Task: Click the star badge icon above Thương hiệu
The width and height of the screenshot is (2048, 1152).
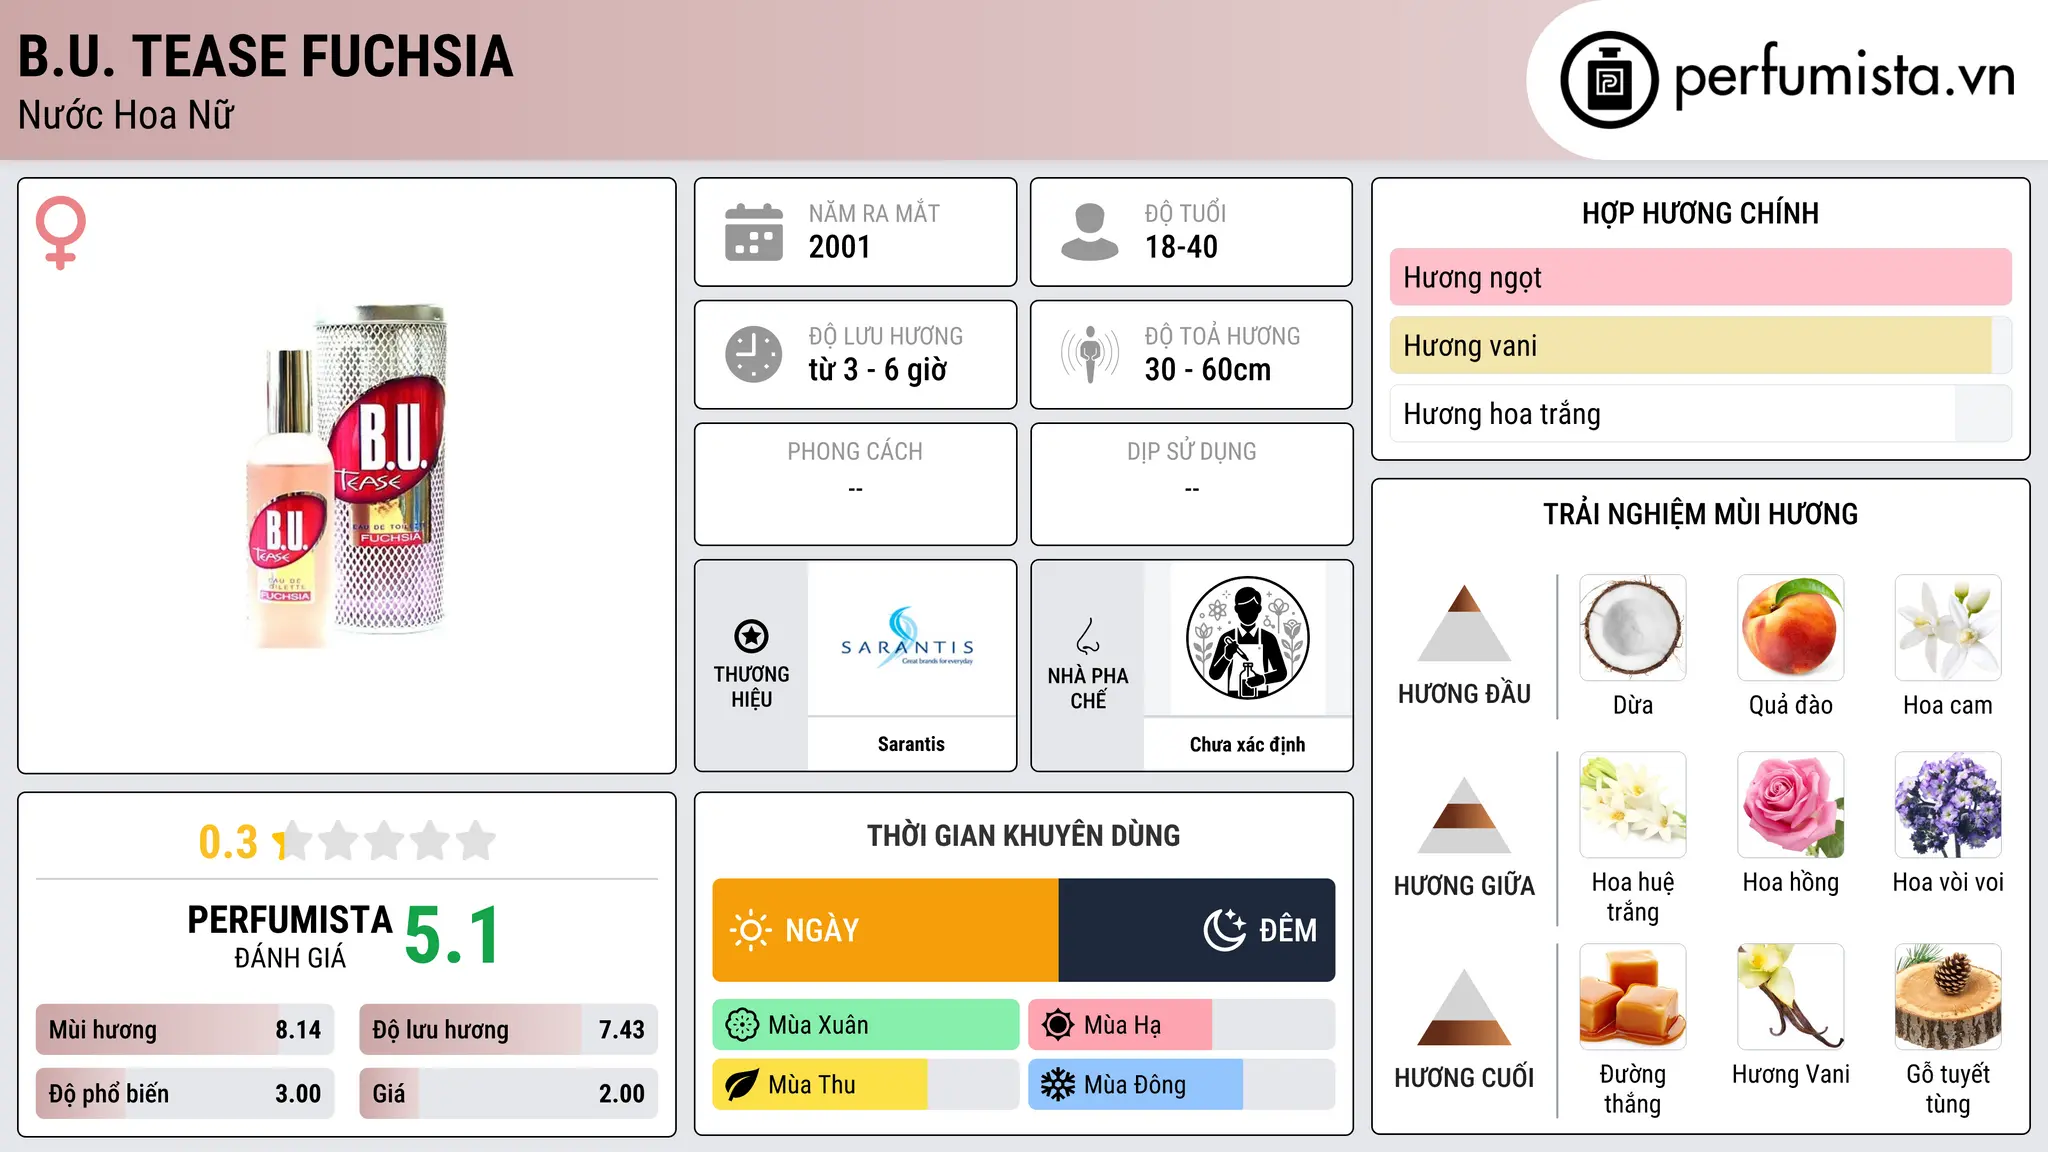Action: click(x=751, y=636)
